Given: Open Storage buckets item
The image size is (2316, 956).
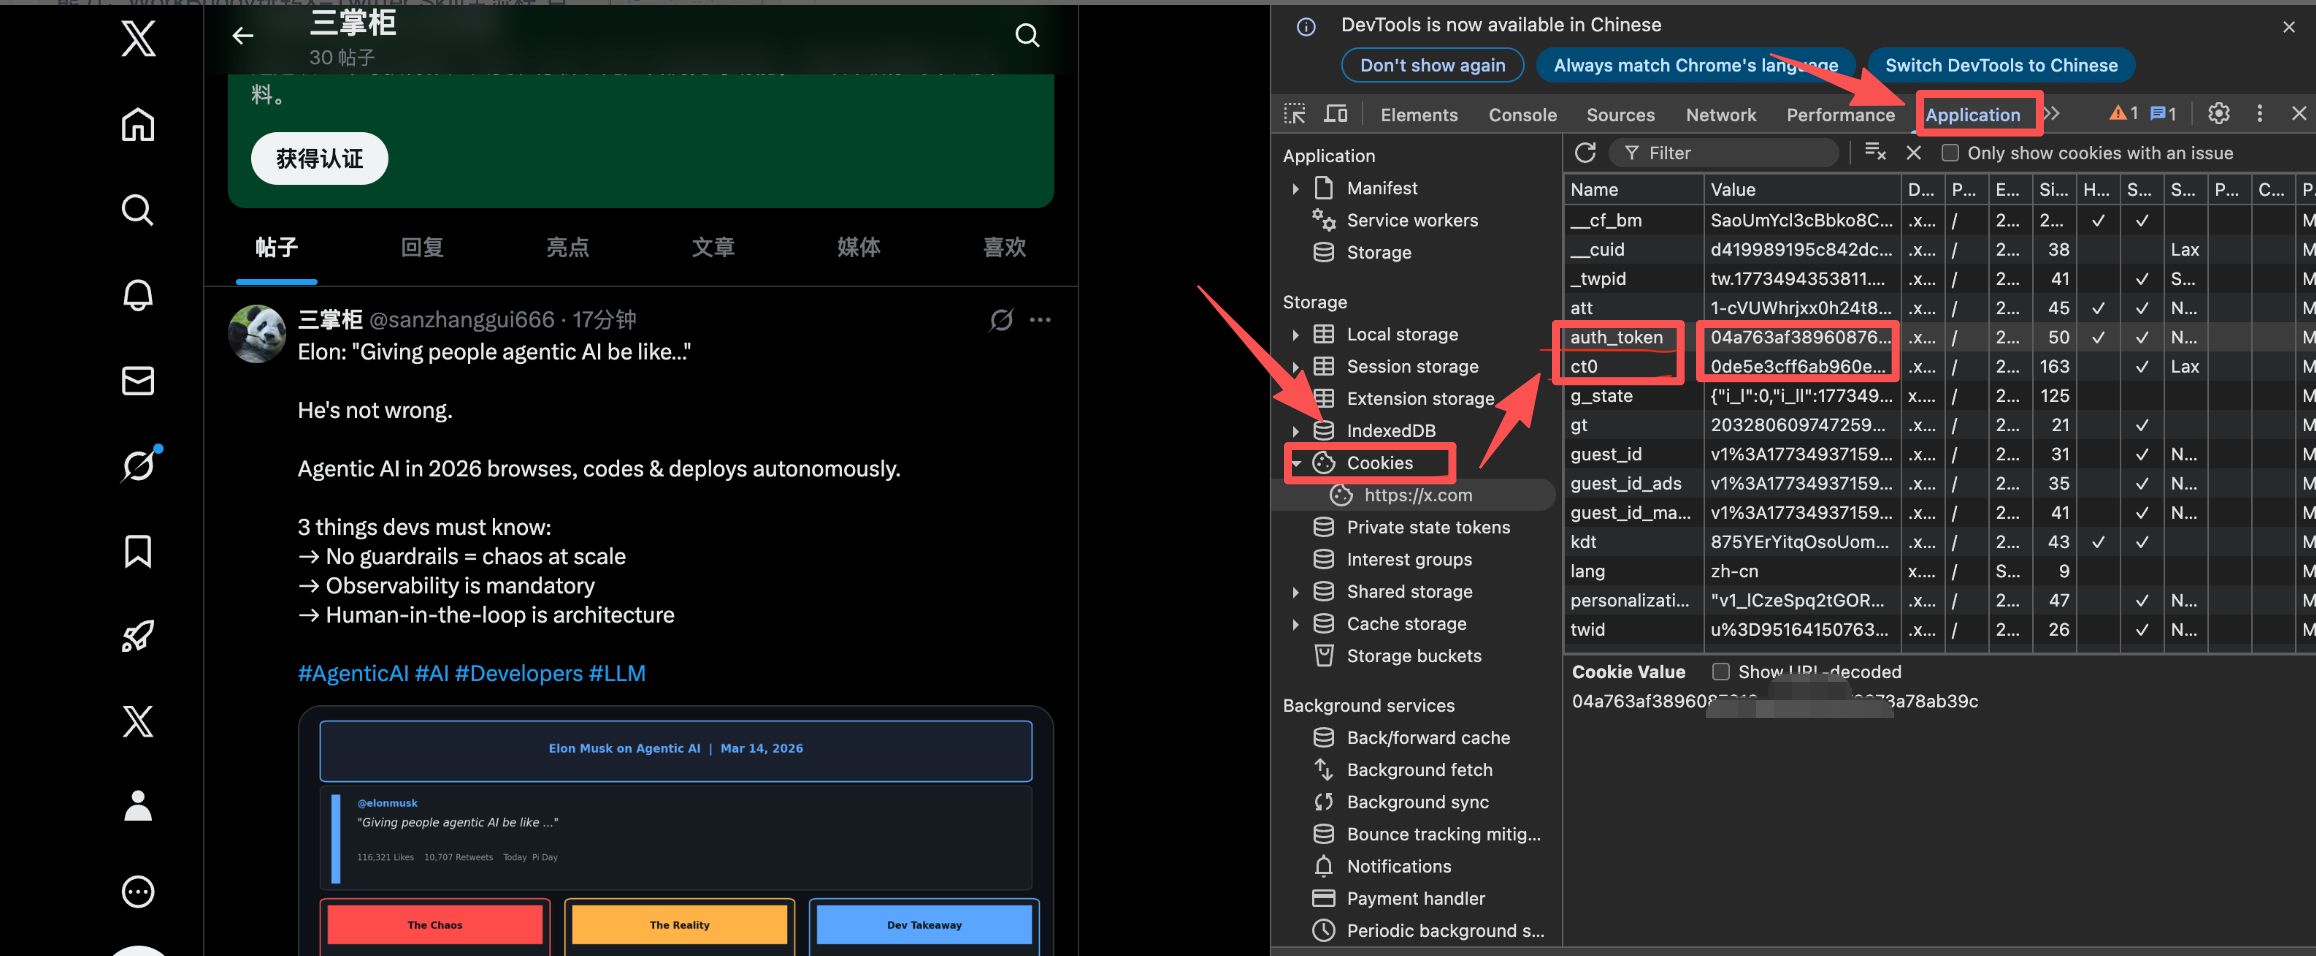Looking at the screenshot, I should click(x=1414, y=656).
